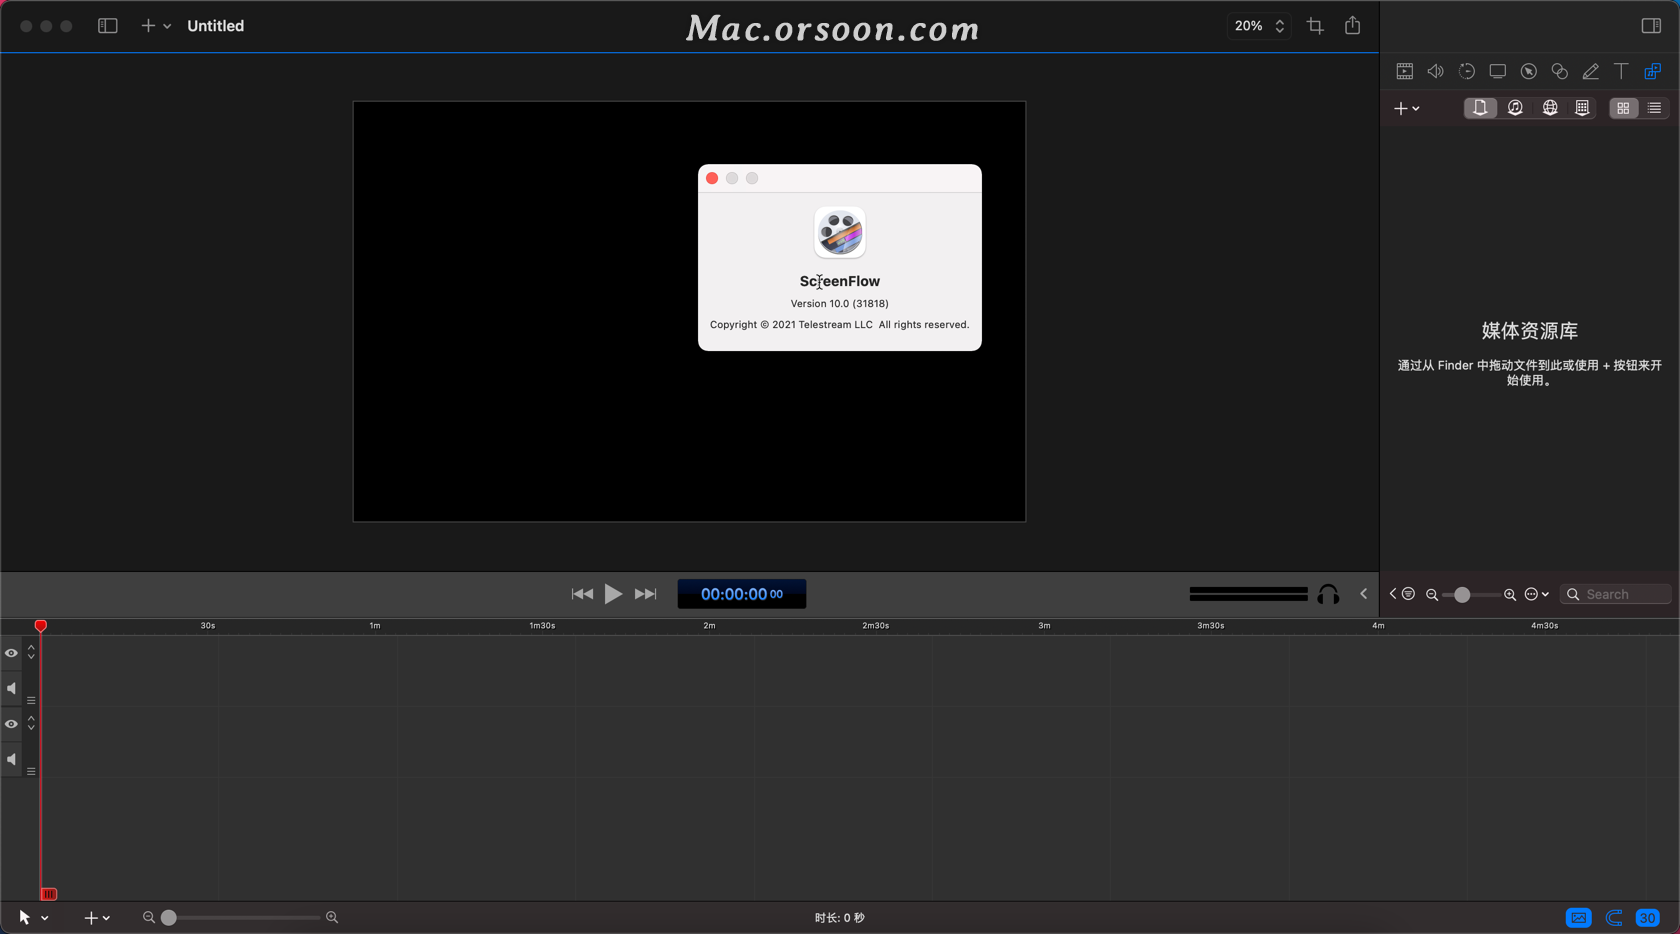Open the Video properties inspector tab

click(1405, 71)
